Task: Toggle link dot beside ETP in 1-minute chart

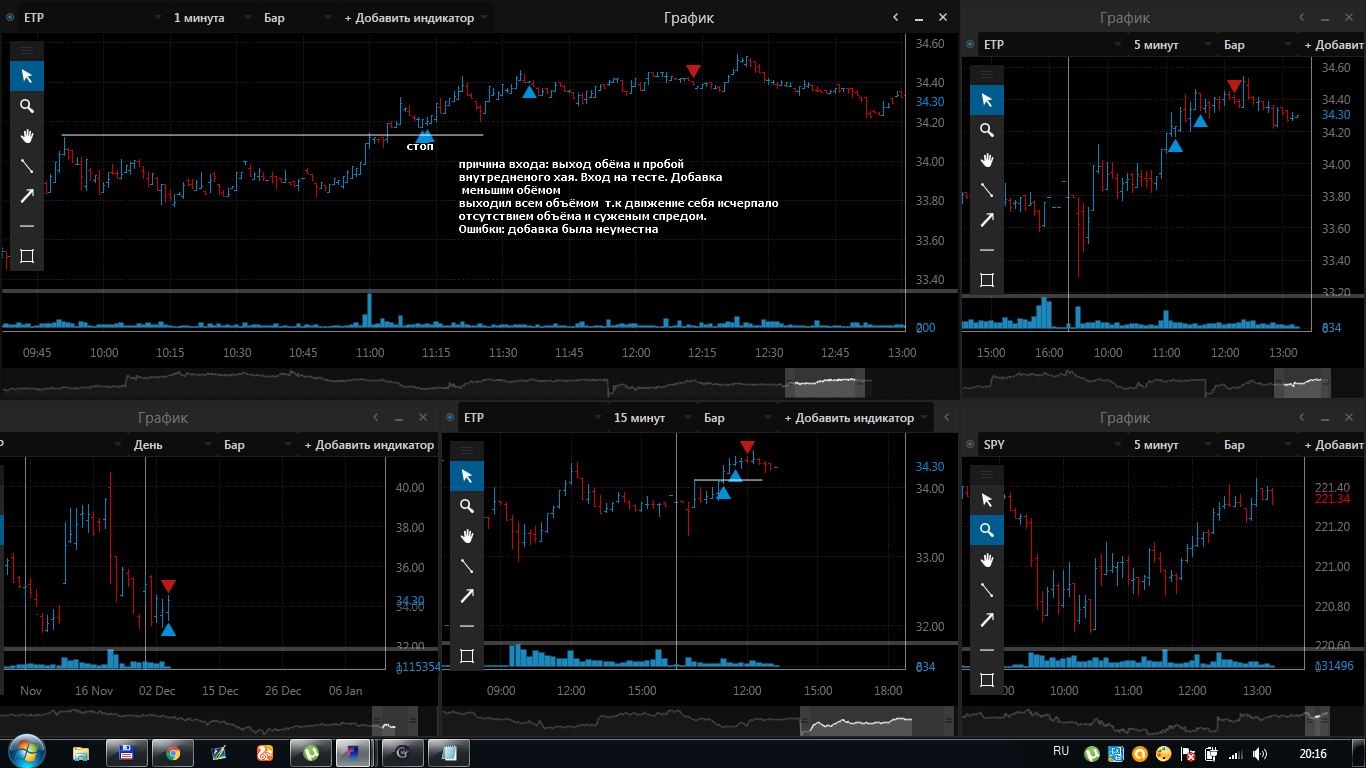Action: coord(9,18)
